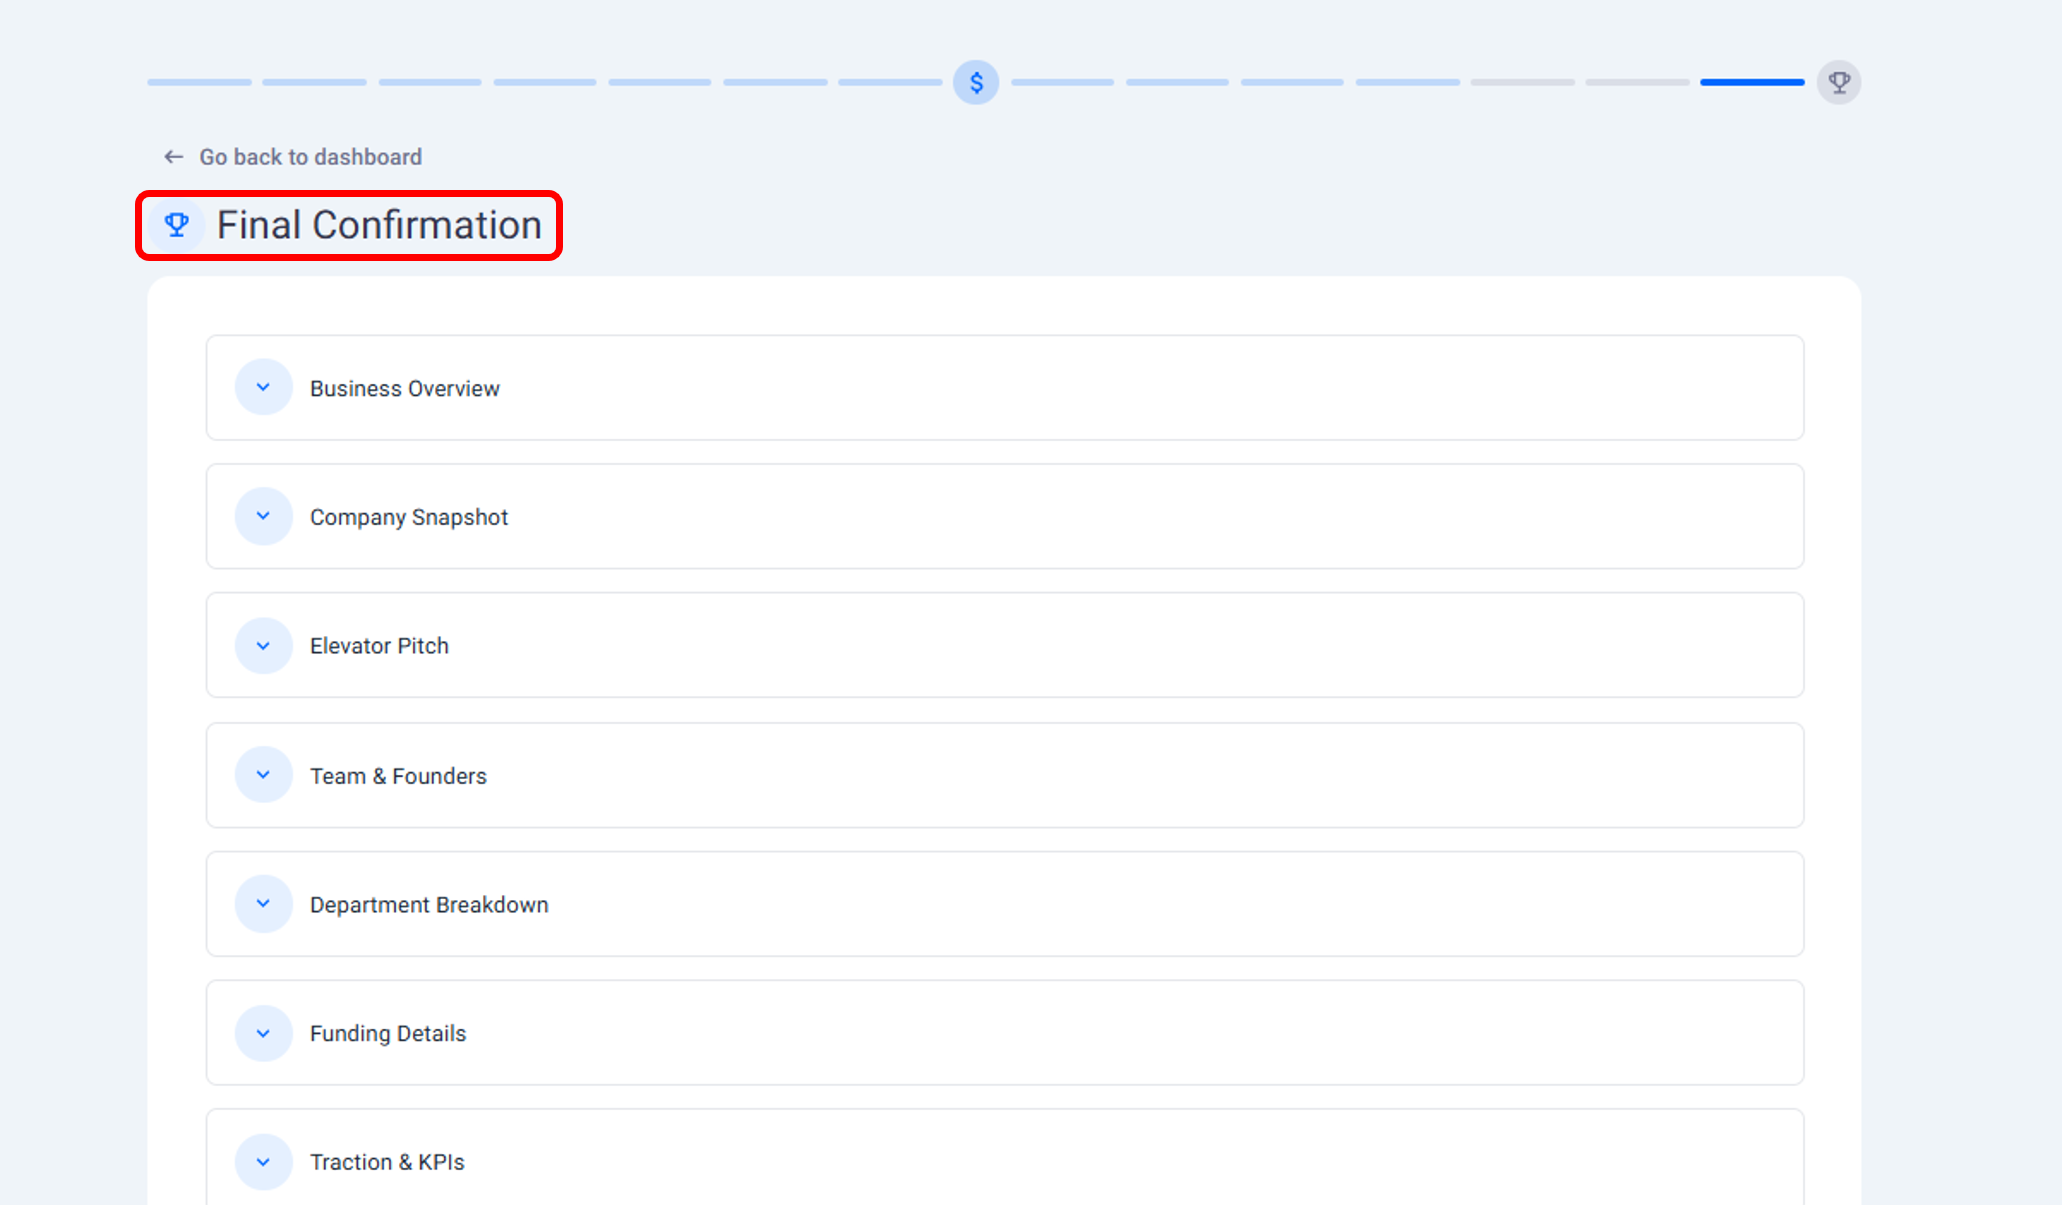2062x1205 pixels.
Task: Show Department Breakdown details
Action: pyautogui.click(x=263, y=904)
